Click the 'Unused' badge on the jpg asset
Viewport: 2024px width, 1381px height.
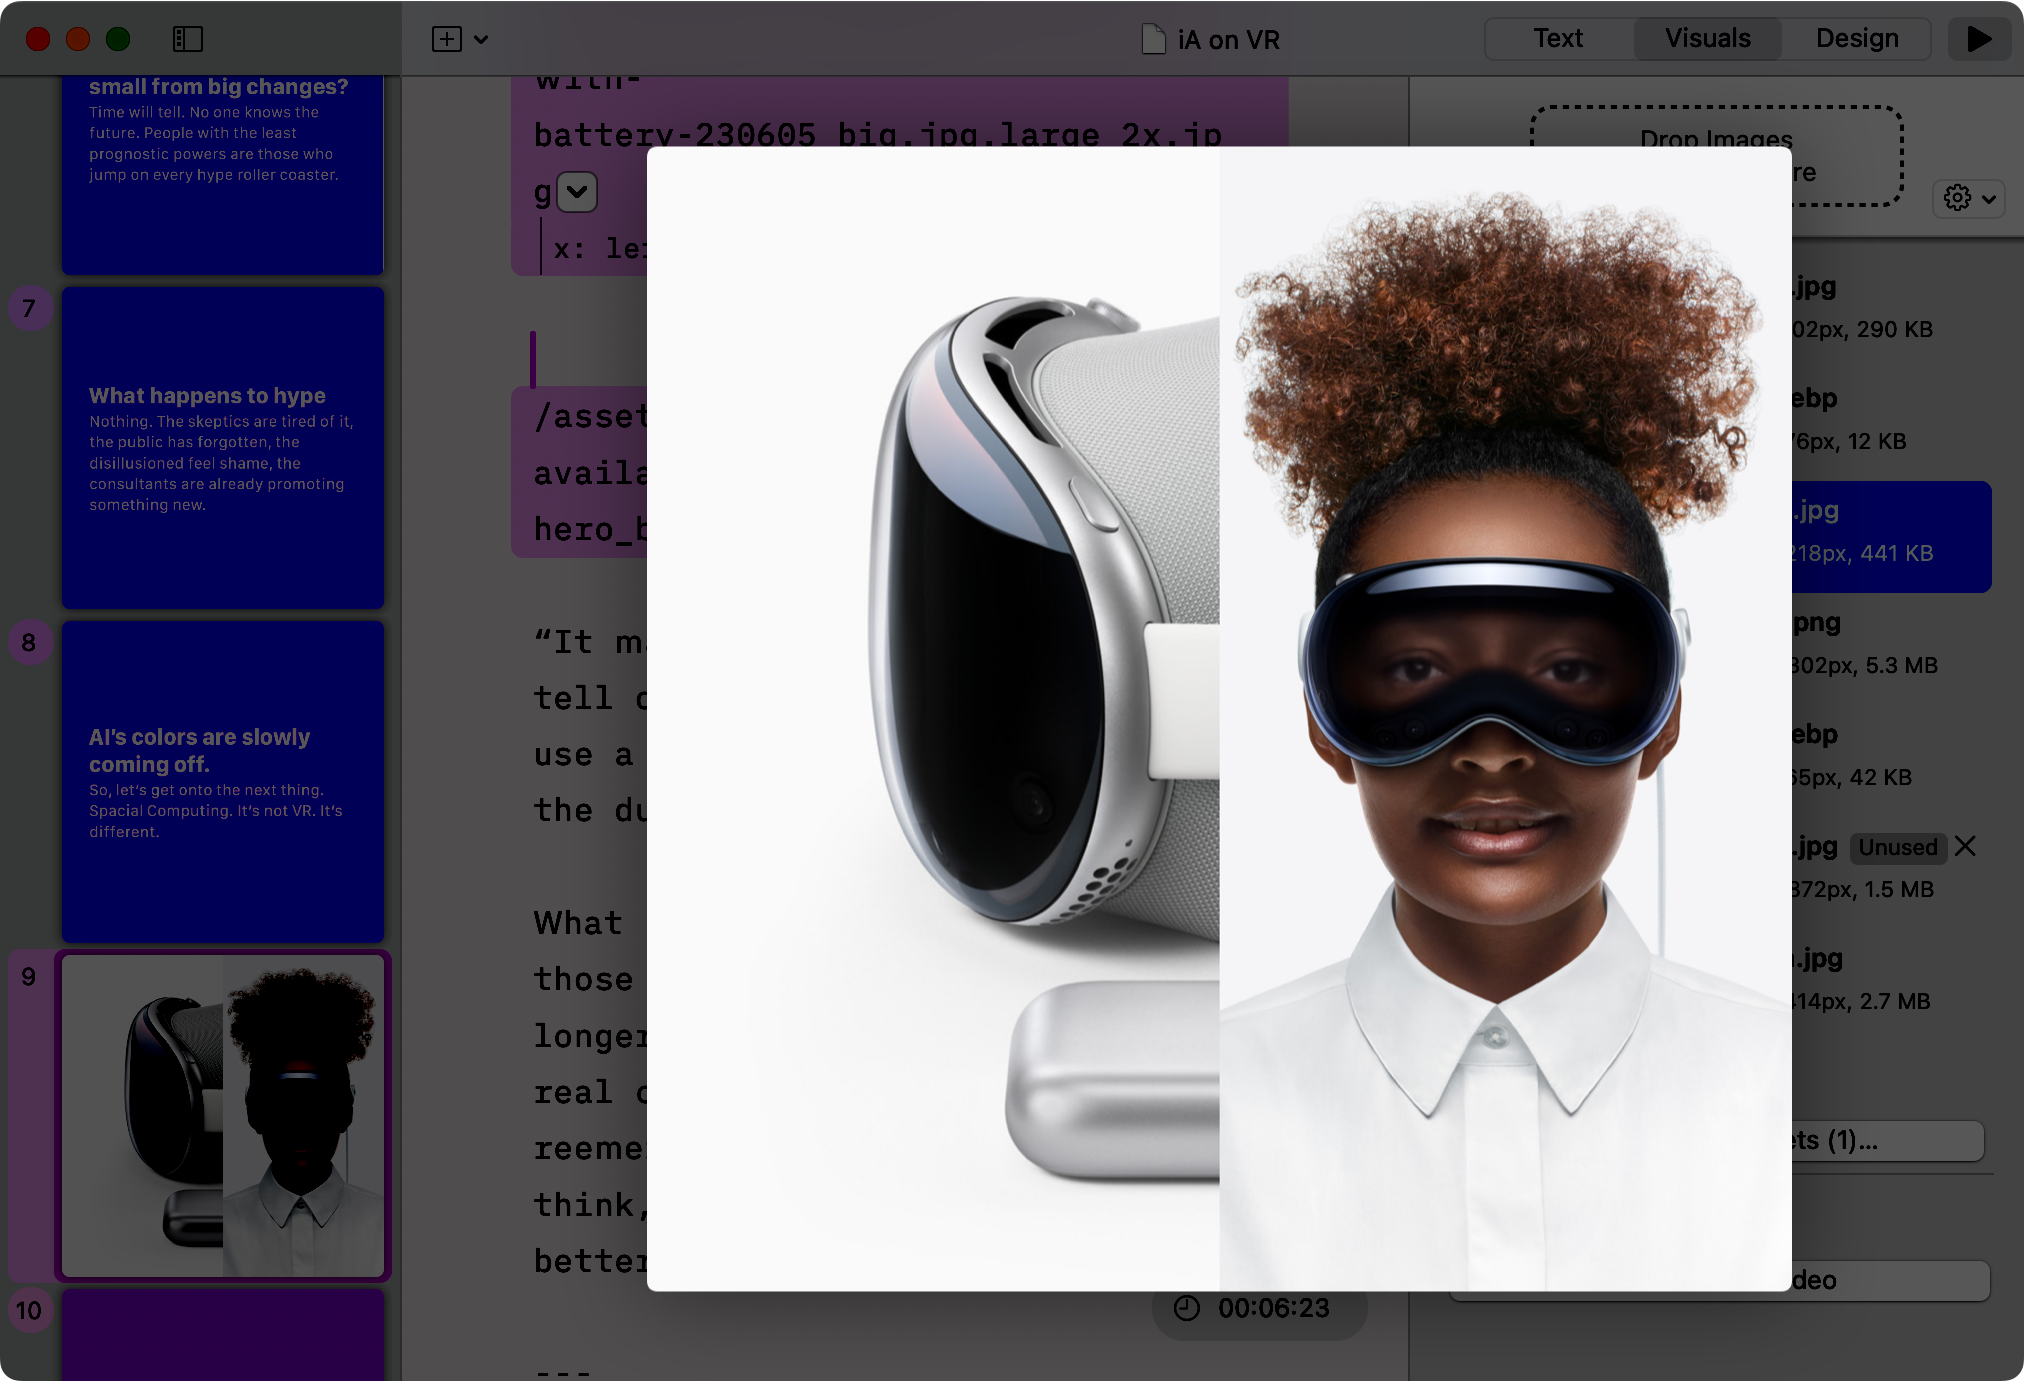pos(1897,847)
